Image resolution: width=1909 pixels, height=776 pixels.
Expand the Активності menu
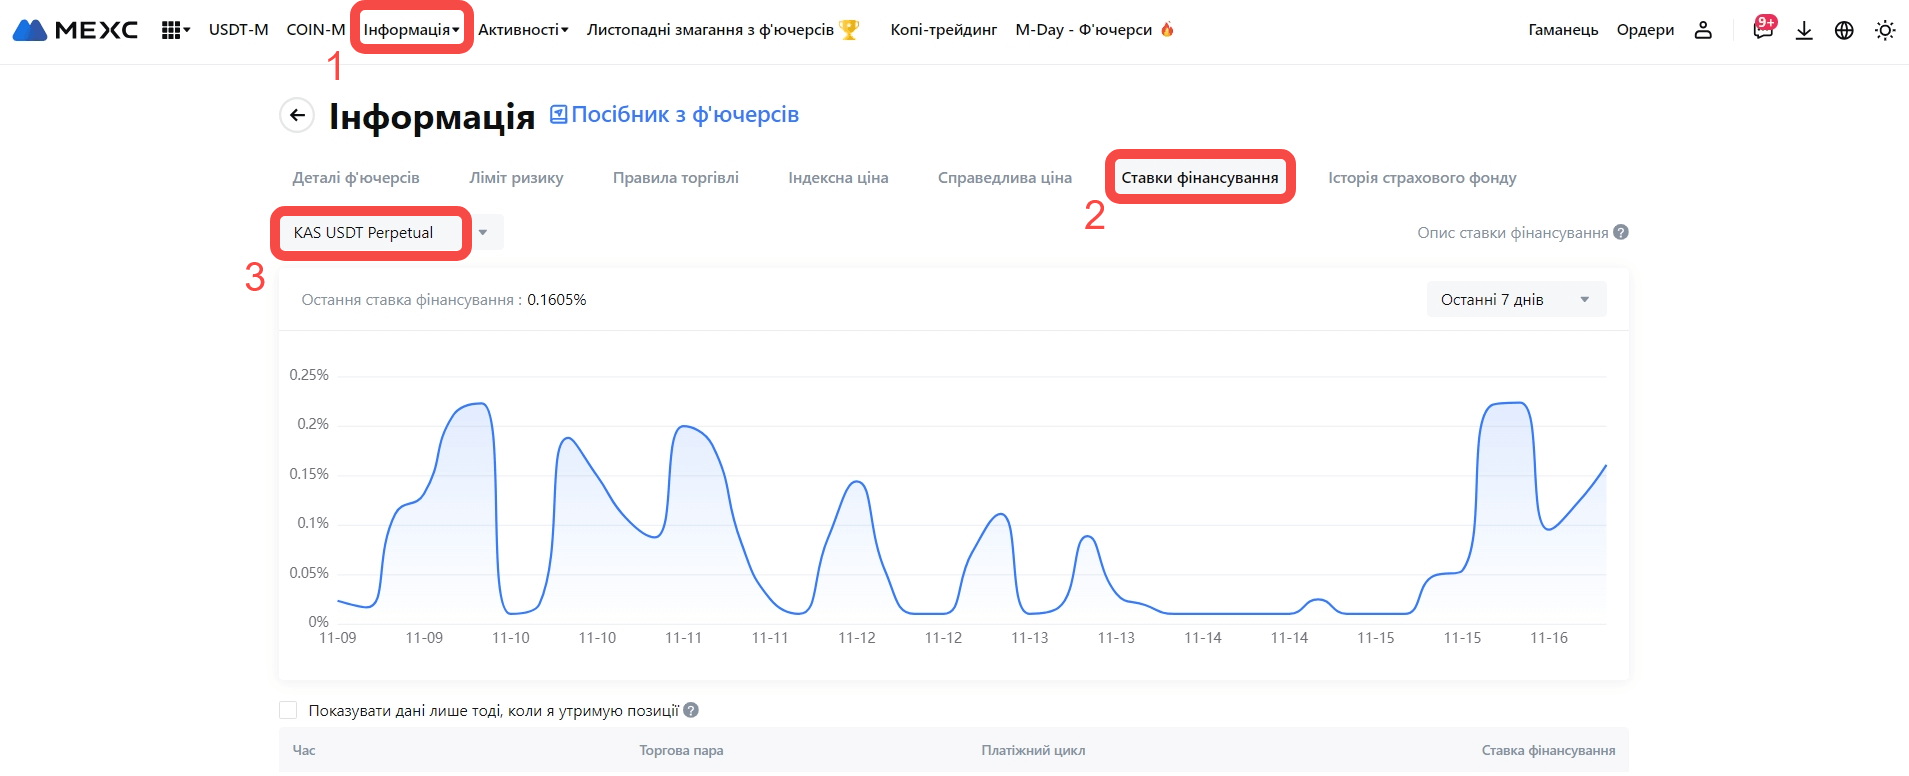click(x=522, y=30)
